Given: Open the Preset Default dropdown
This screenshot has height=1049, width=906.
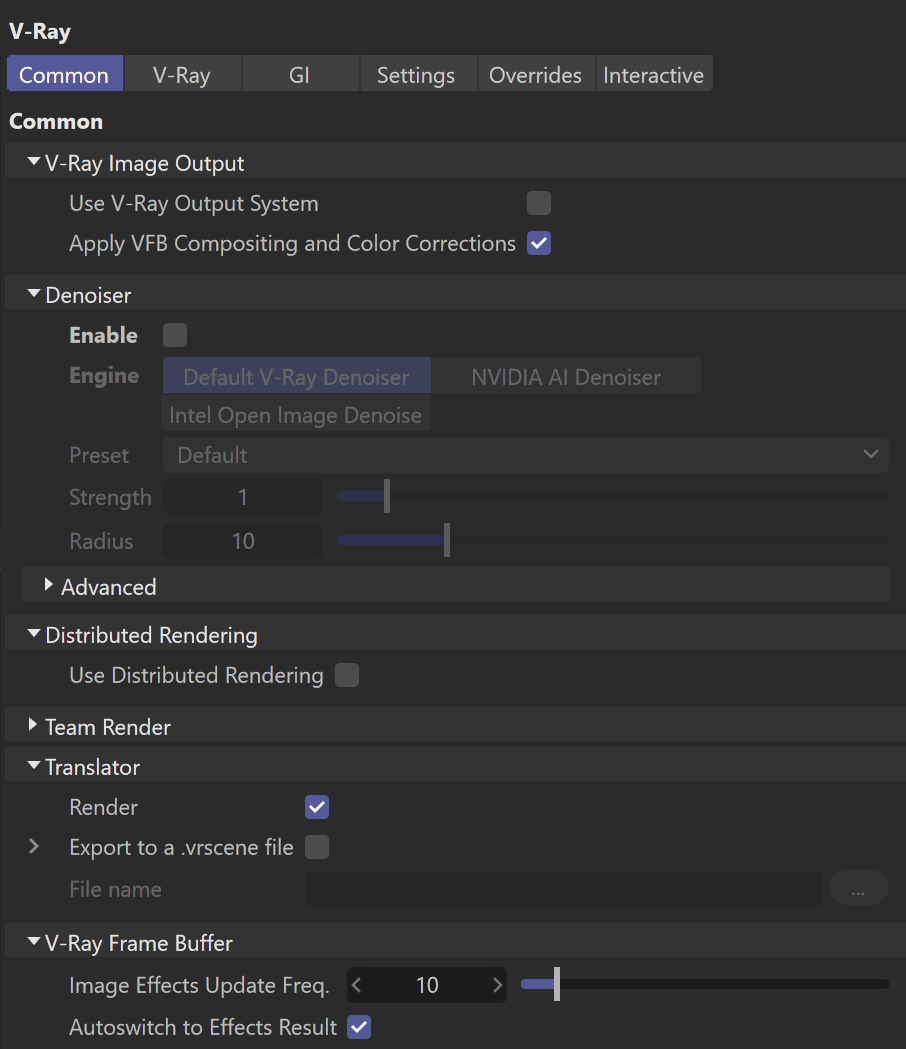Looking at the screenshot, I should point(526,455).
